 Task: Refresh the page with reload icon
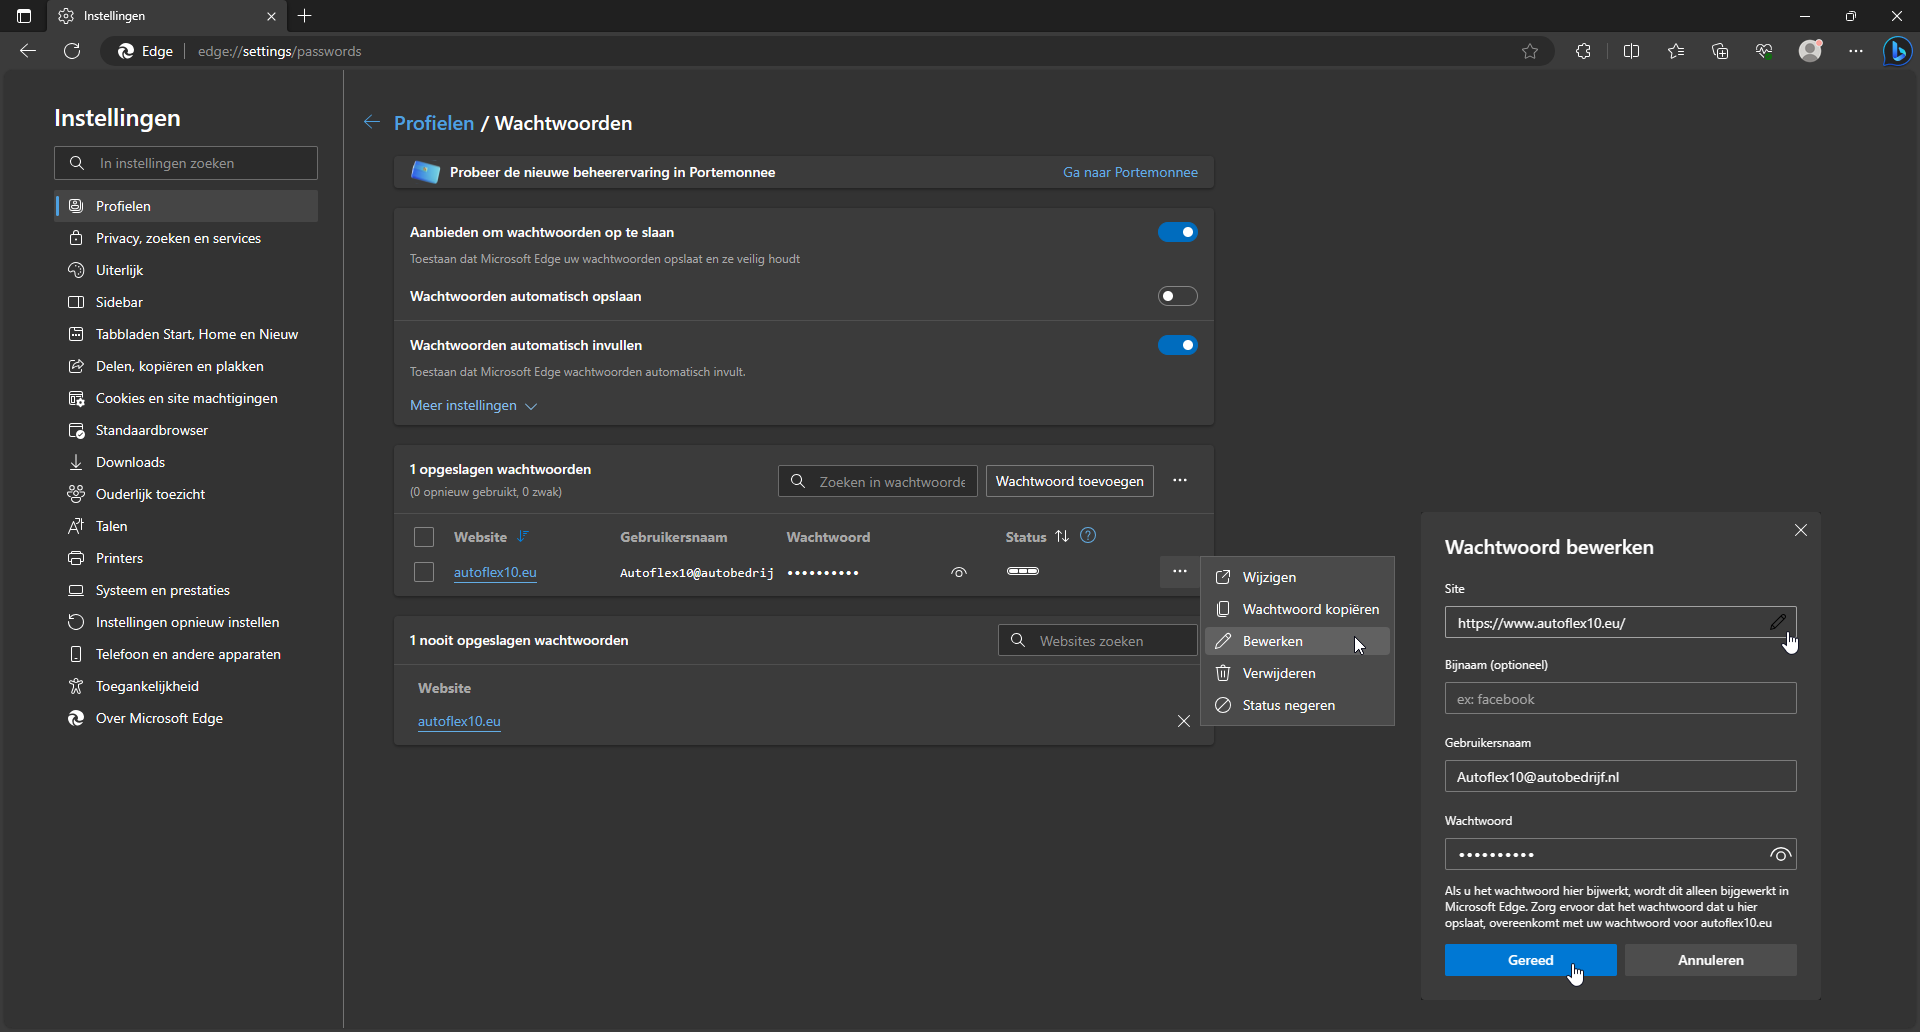tap(72, 51)
